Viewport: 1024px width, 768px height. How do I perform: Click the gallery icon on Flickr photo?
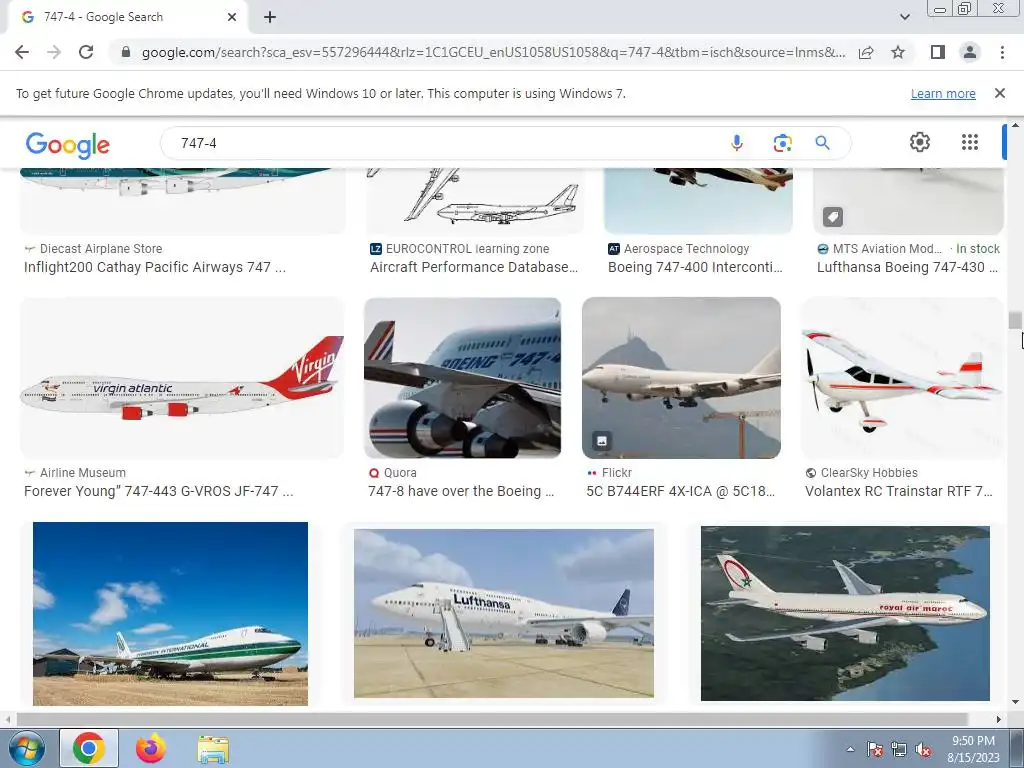(602, 441)
